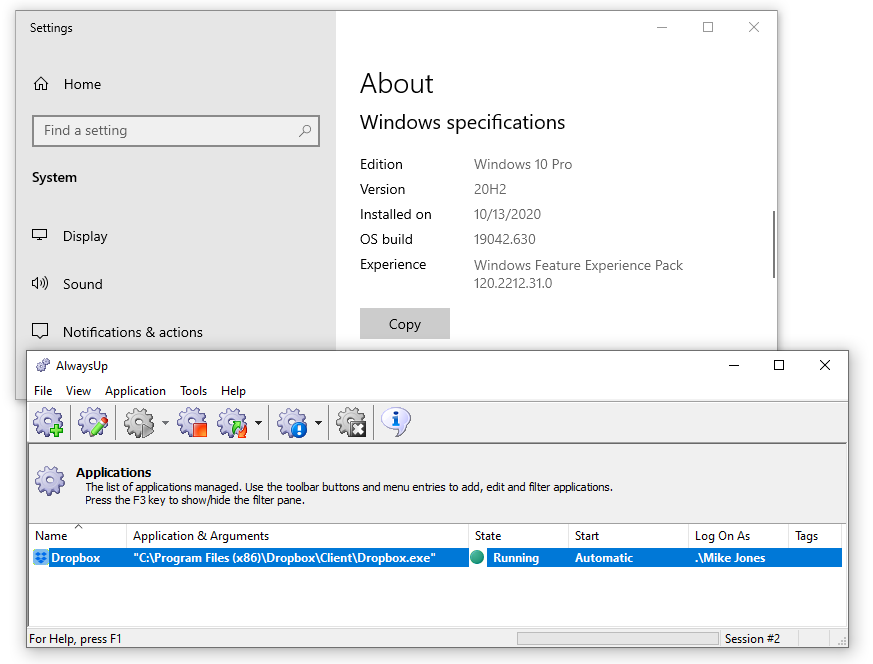Click the Automatic start cell
The width and height of the screenshot is (873, 664).
click(604, 558)
